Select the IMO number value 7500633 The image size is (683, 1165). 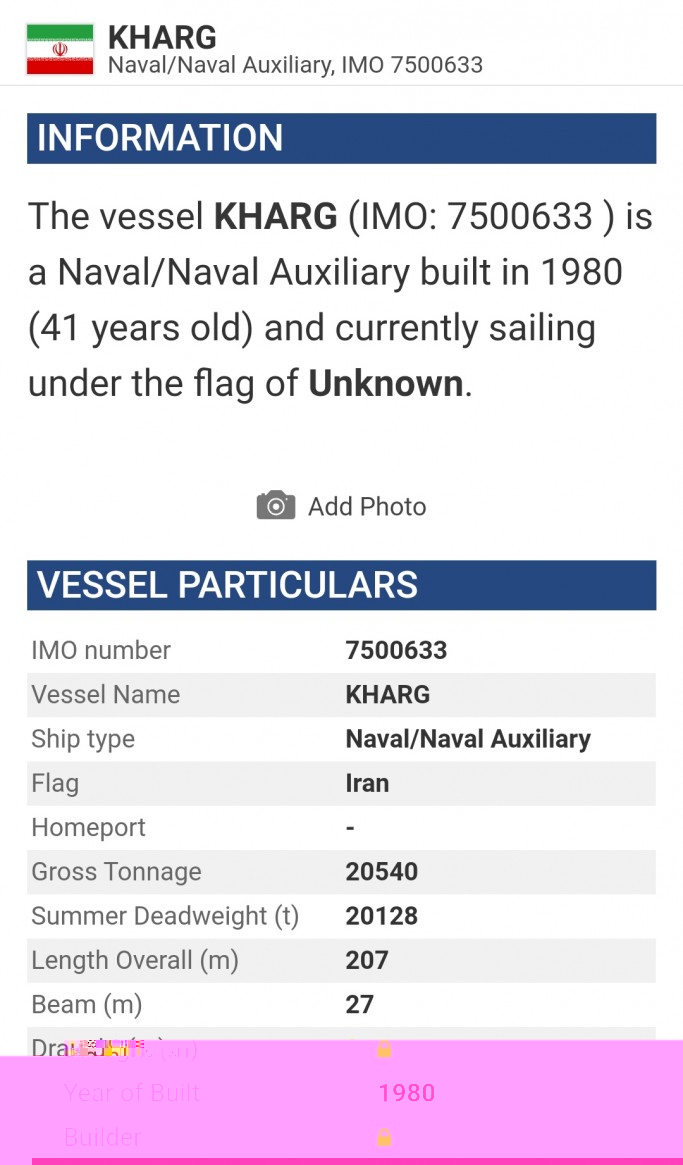tap(396, 650)
